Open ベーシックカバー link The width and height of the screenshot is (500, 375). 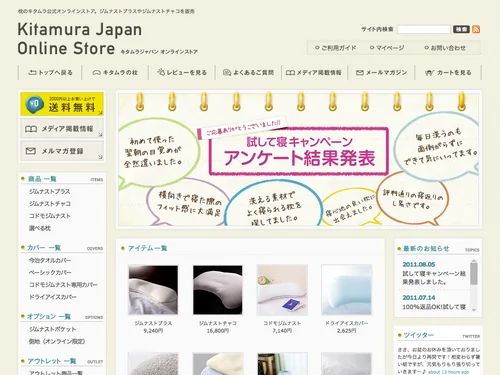point(50,272)
